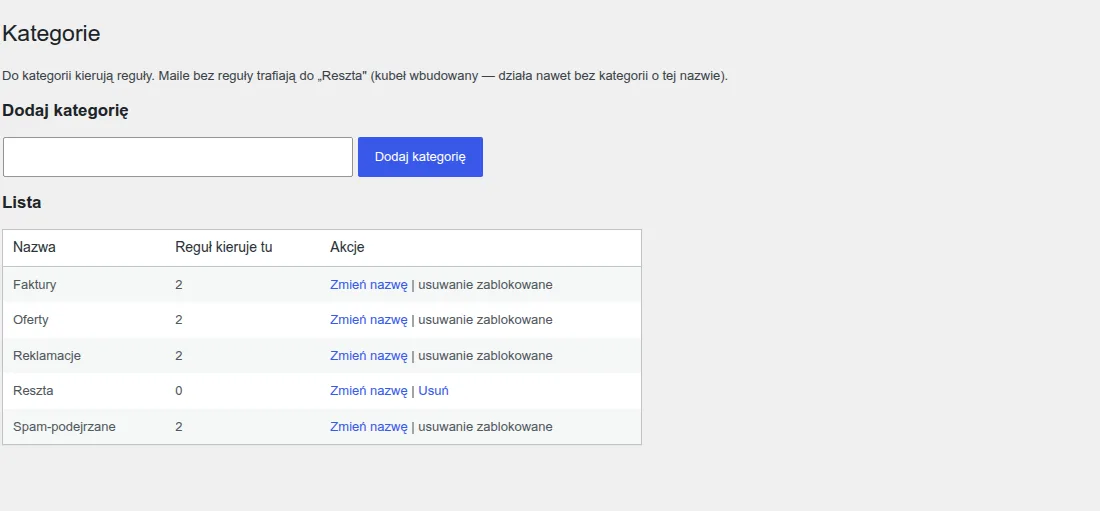
Task: Click the new category name input field
Action: click(177, 157)
